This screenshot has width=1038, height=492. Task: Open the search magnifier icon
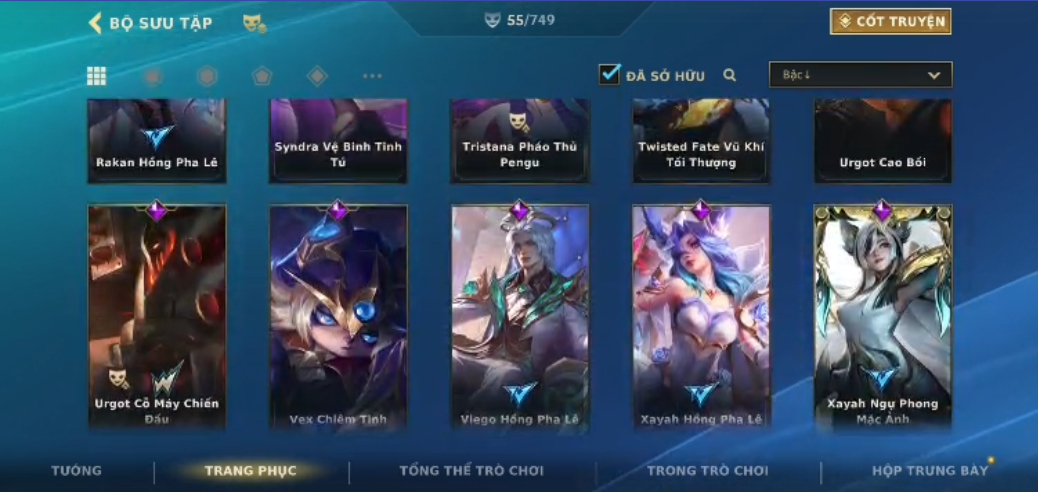(x=730, y=75)
